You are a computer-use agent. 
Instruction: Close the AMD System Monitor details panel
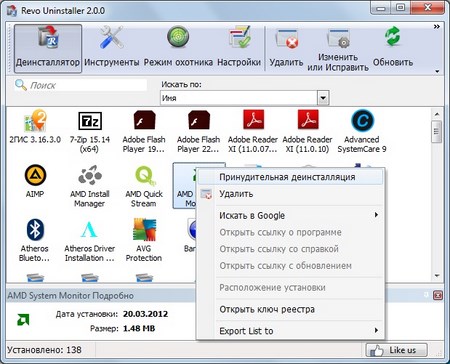coord(438,295)
